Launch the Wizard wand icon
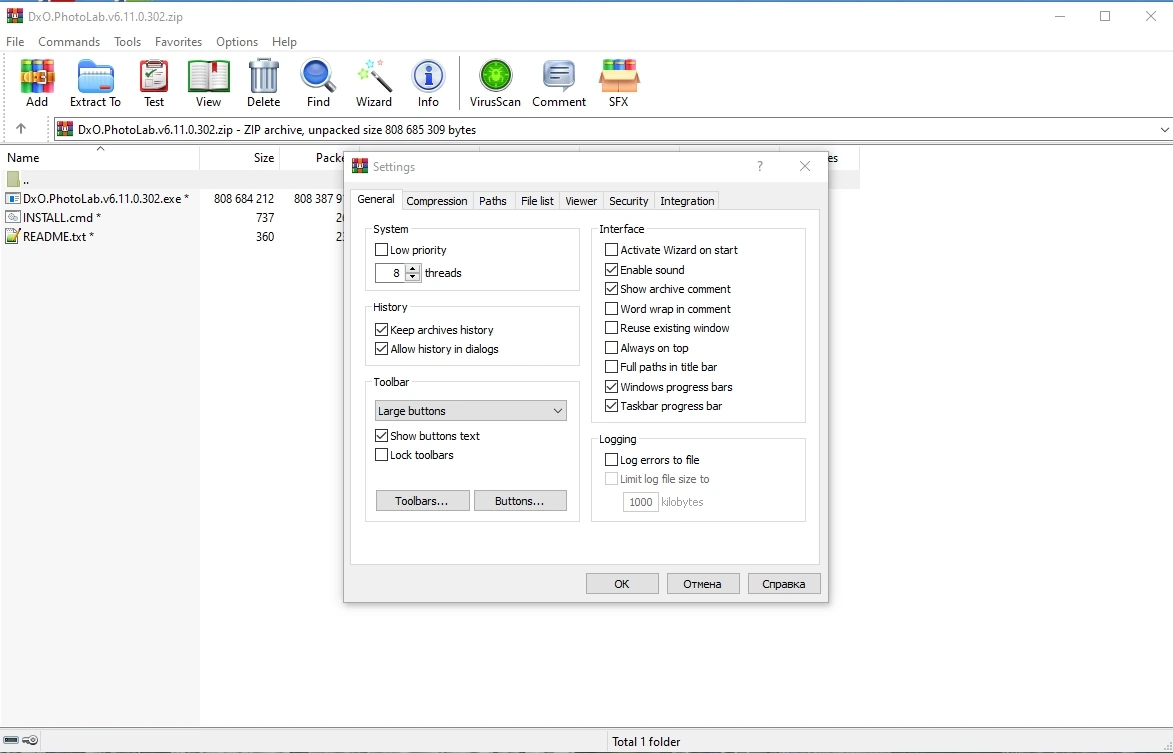This screenshot has width=1173, height=753. (373, 76)
